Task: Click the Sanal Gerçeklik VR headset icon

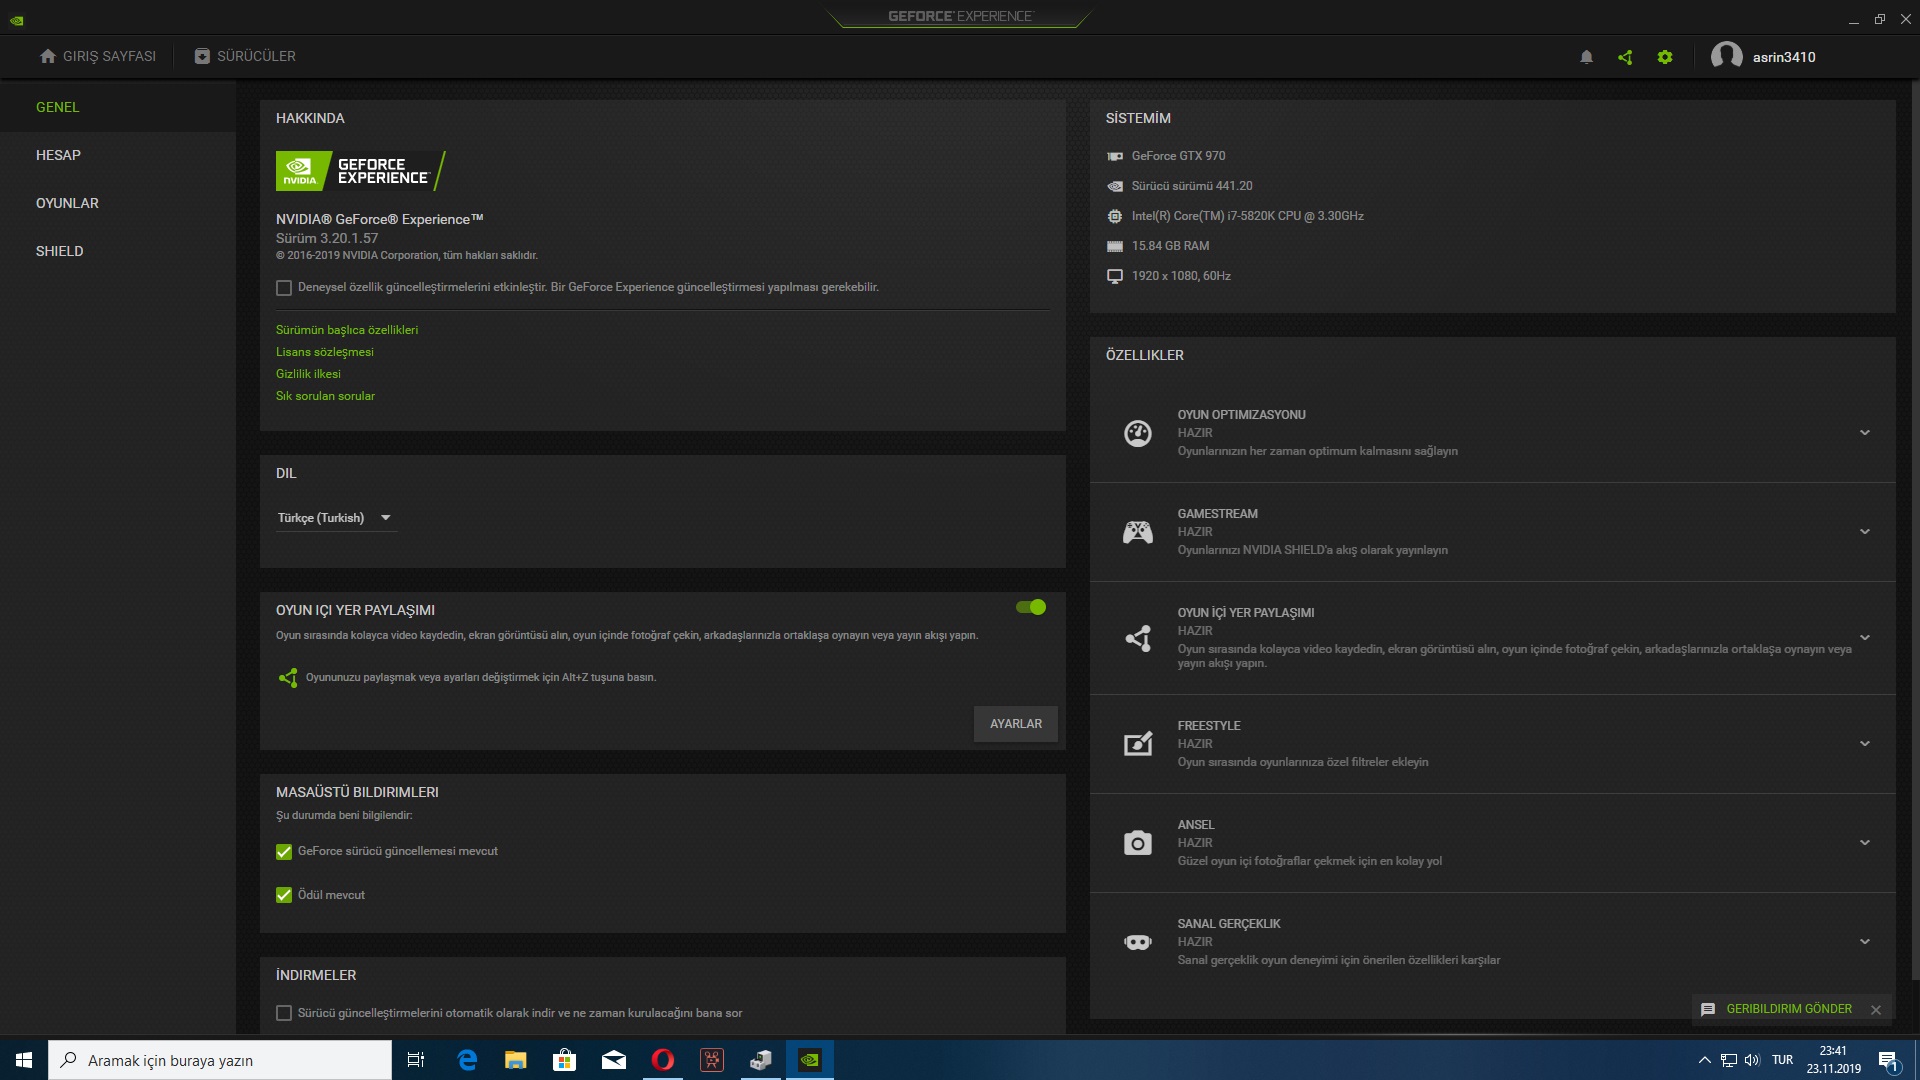Action: pyautogui.click(x=1137, y=942)
